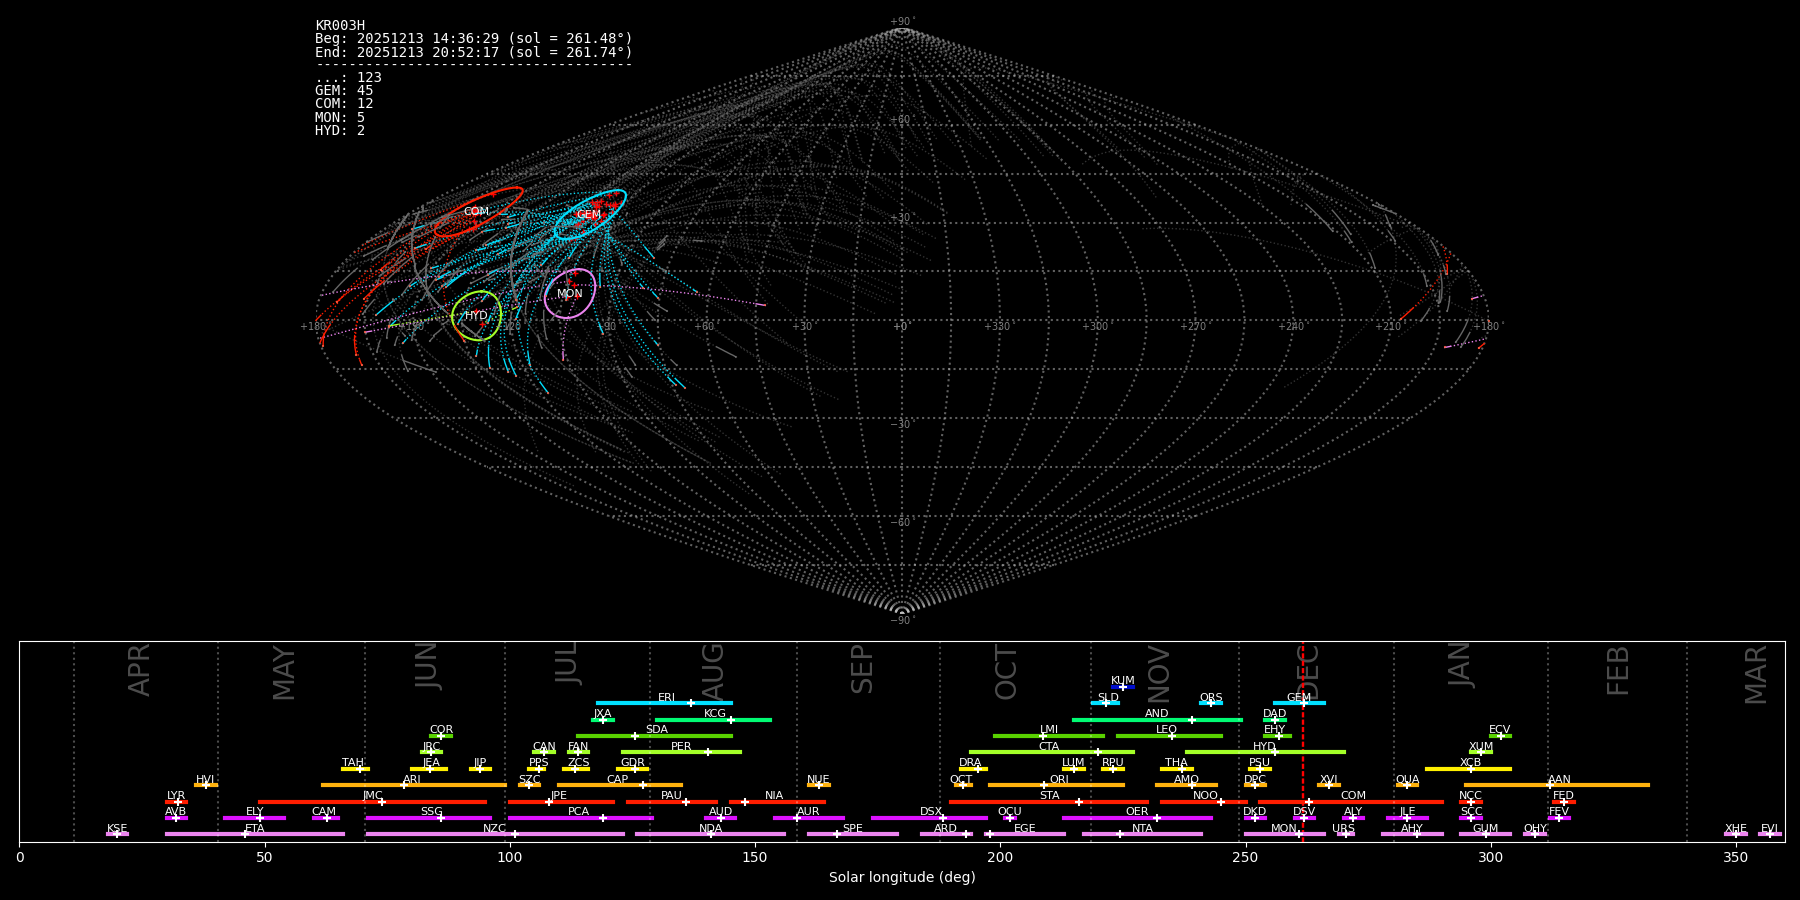
Task: Click the GEM radiant label on sky map
Action: [589, 215]
